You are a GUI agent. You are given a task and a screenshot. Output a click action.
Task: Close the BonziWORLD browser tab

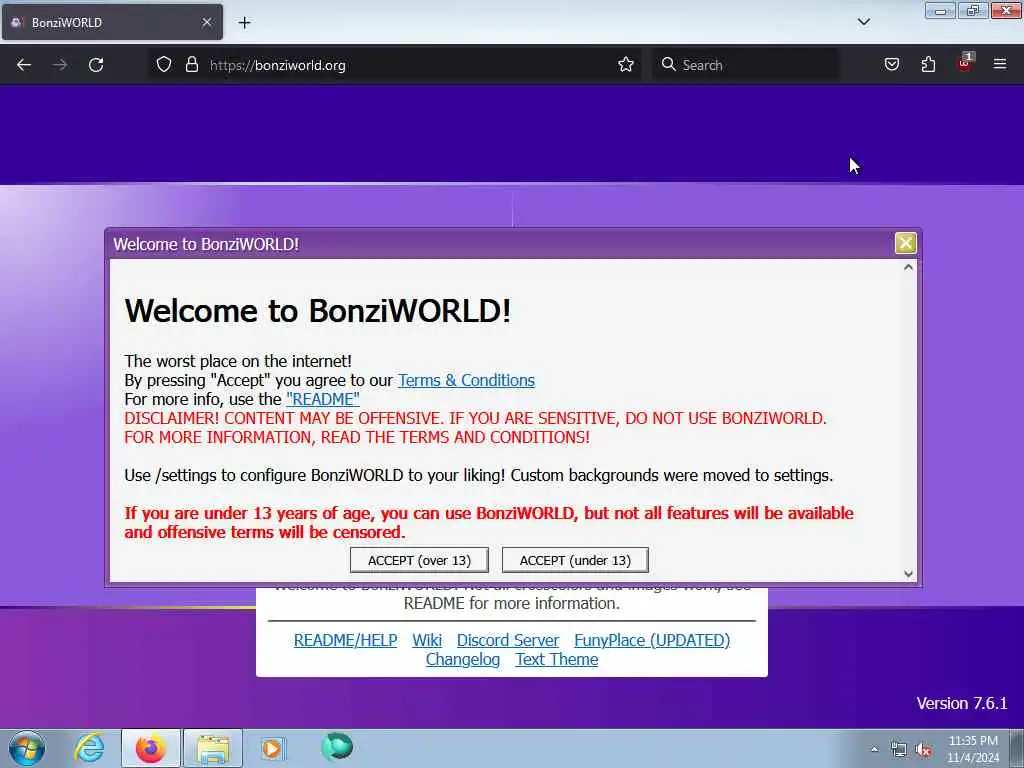coord(206,22)
